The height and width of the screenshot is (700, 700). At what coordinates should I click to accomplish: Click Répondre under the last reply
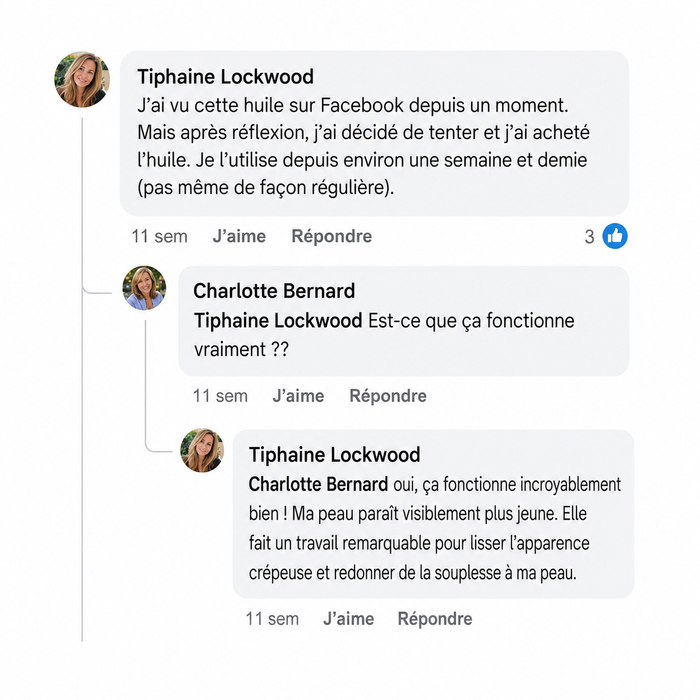coord(435,619)
